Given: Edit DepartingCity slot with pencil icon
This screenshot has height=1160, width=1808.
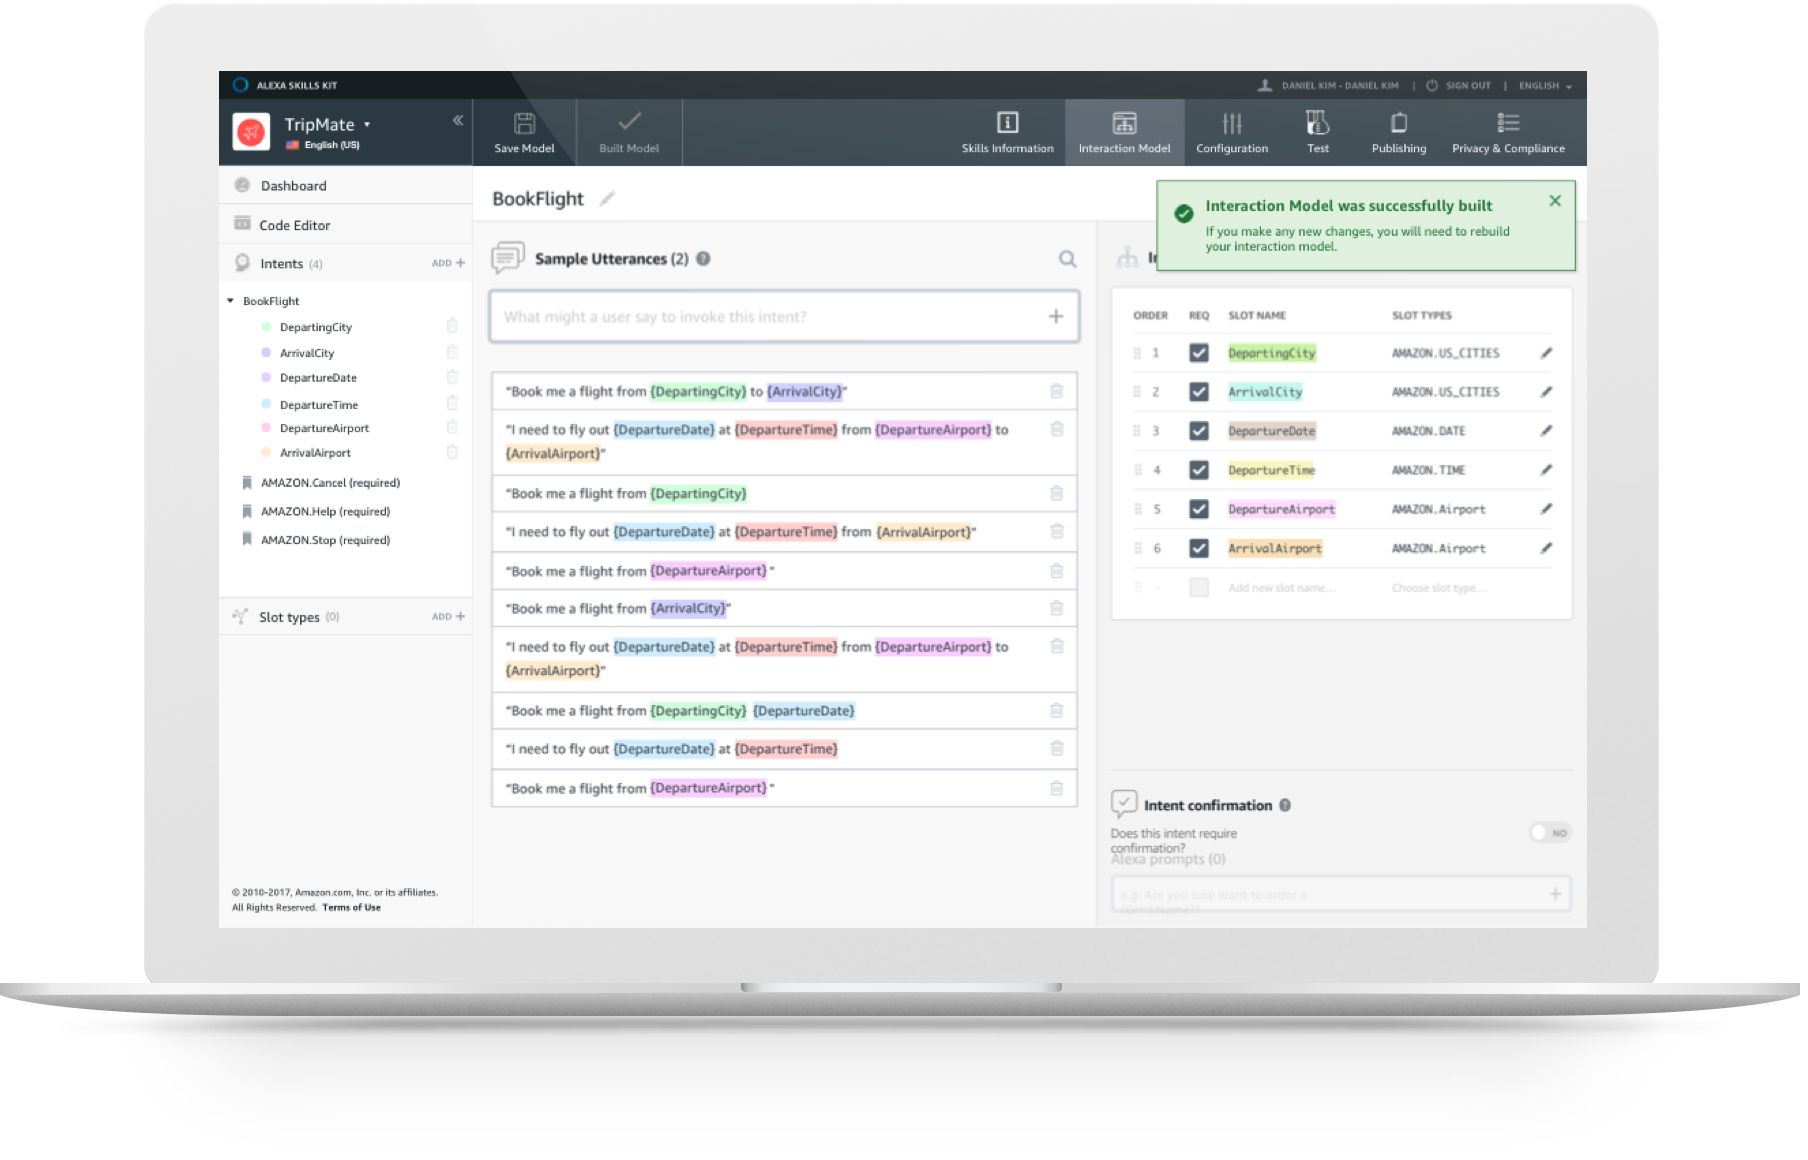Looking at the screenshot, I should (x=1546, y=353).
